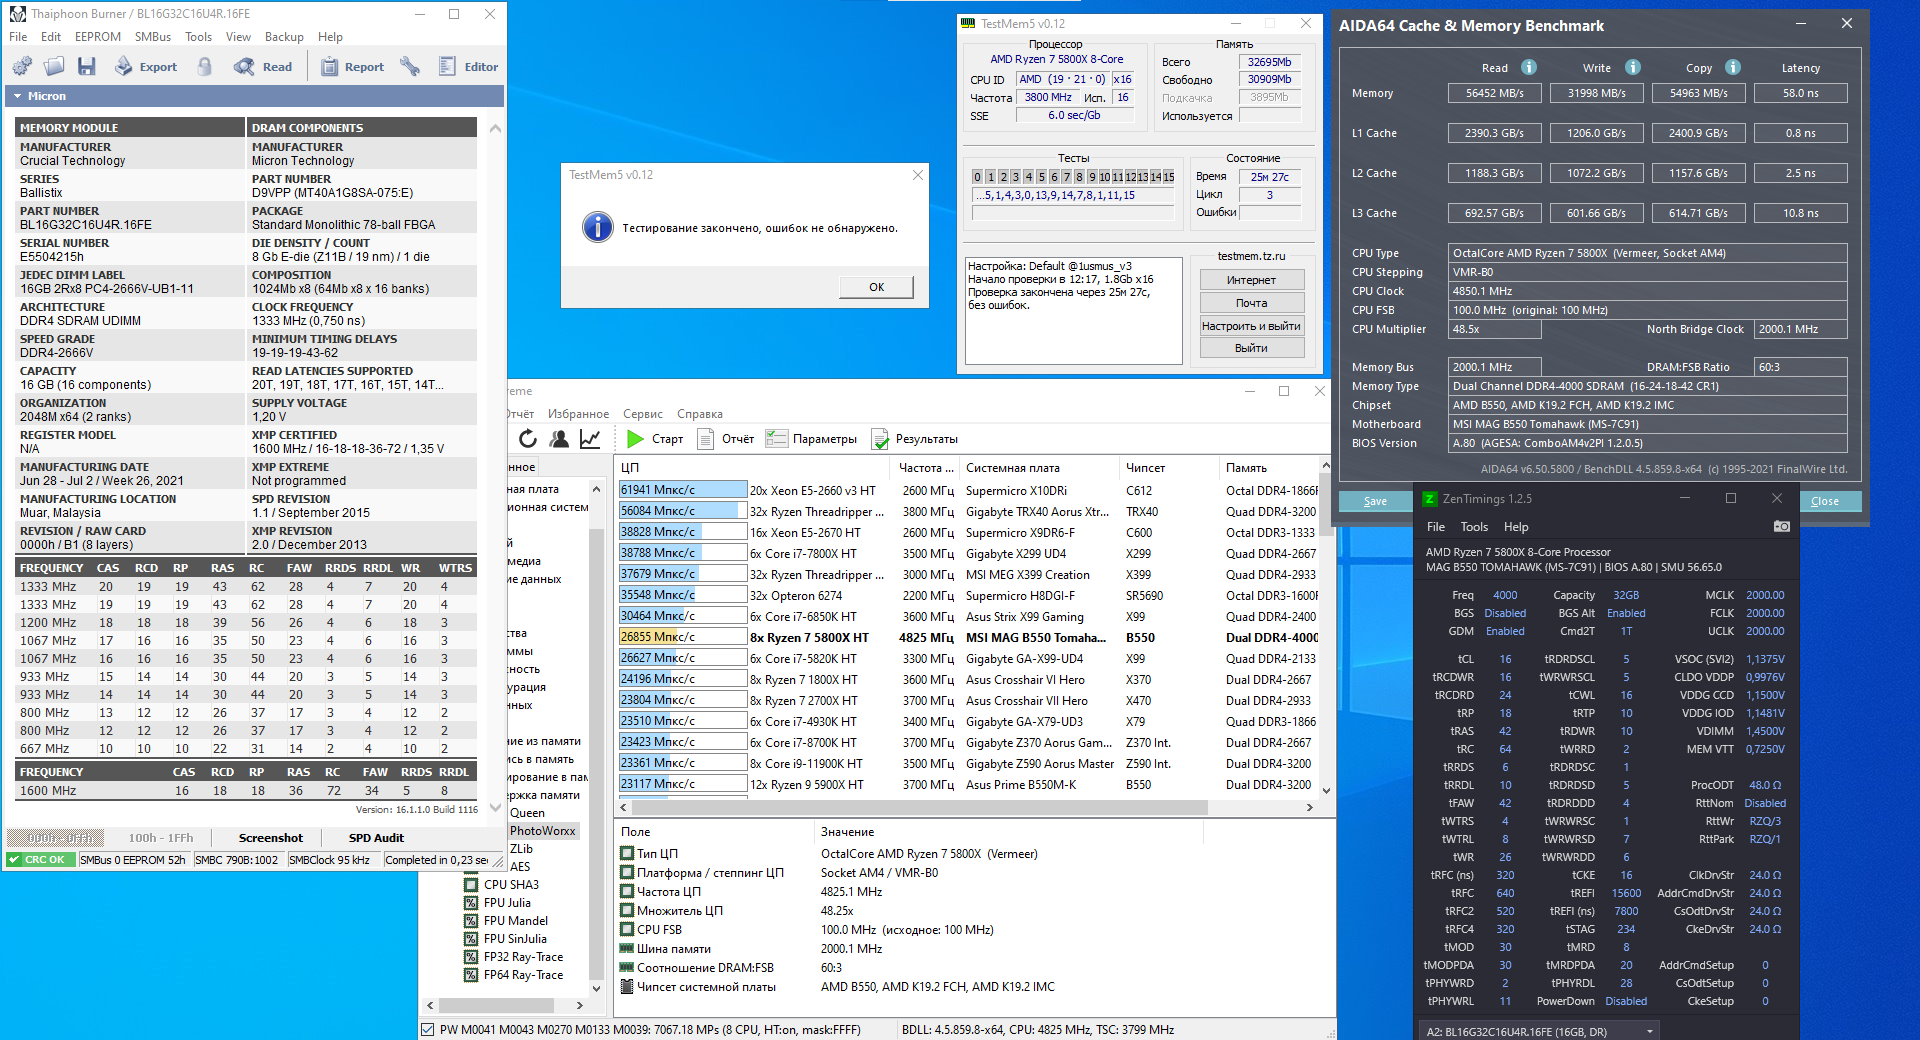
Task: Toggle the status bar PW result checkbox
Action: click(428, 1029)
